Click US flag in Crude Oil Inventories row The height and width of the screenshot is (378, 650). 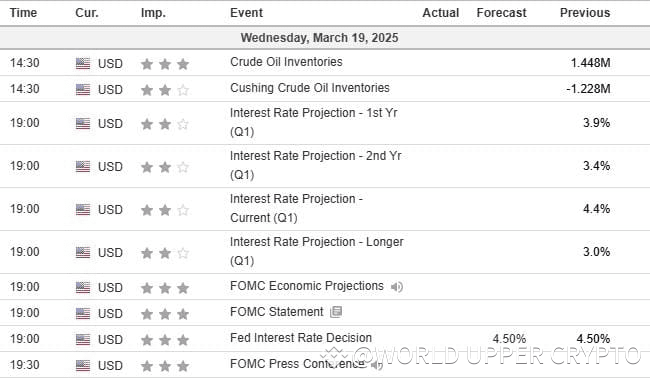pyautogui.click(x=83, y=63)
